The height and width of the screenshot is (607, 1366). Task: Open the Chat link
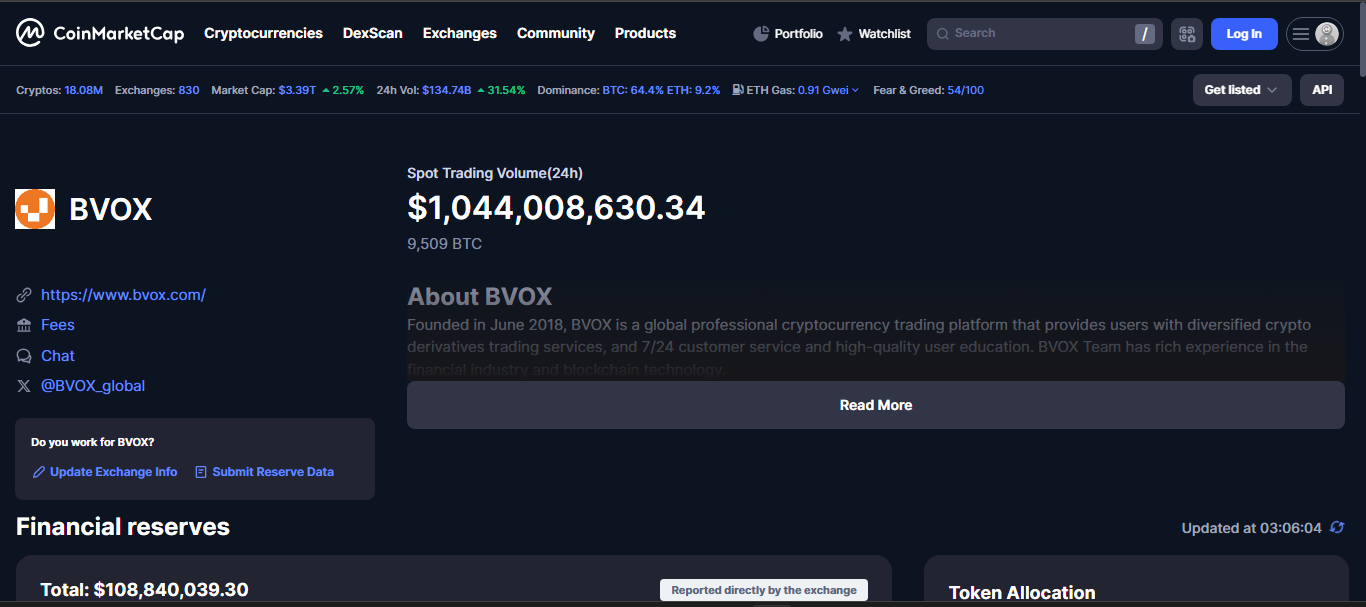58,356
